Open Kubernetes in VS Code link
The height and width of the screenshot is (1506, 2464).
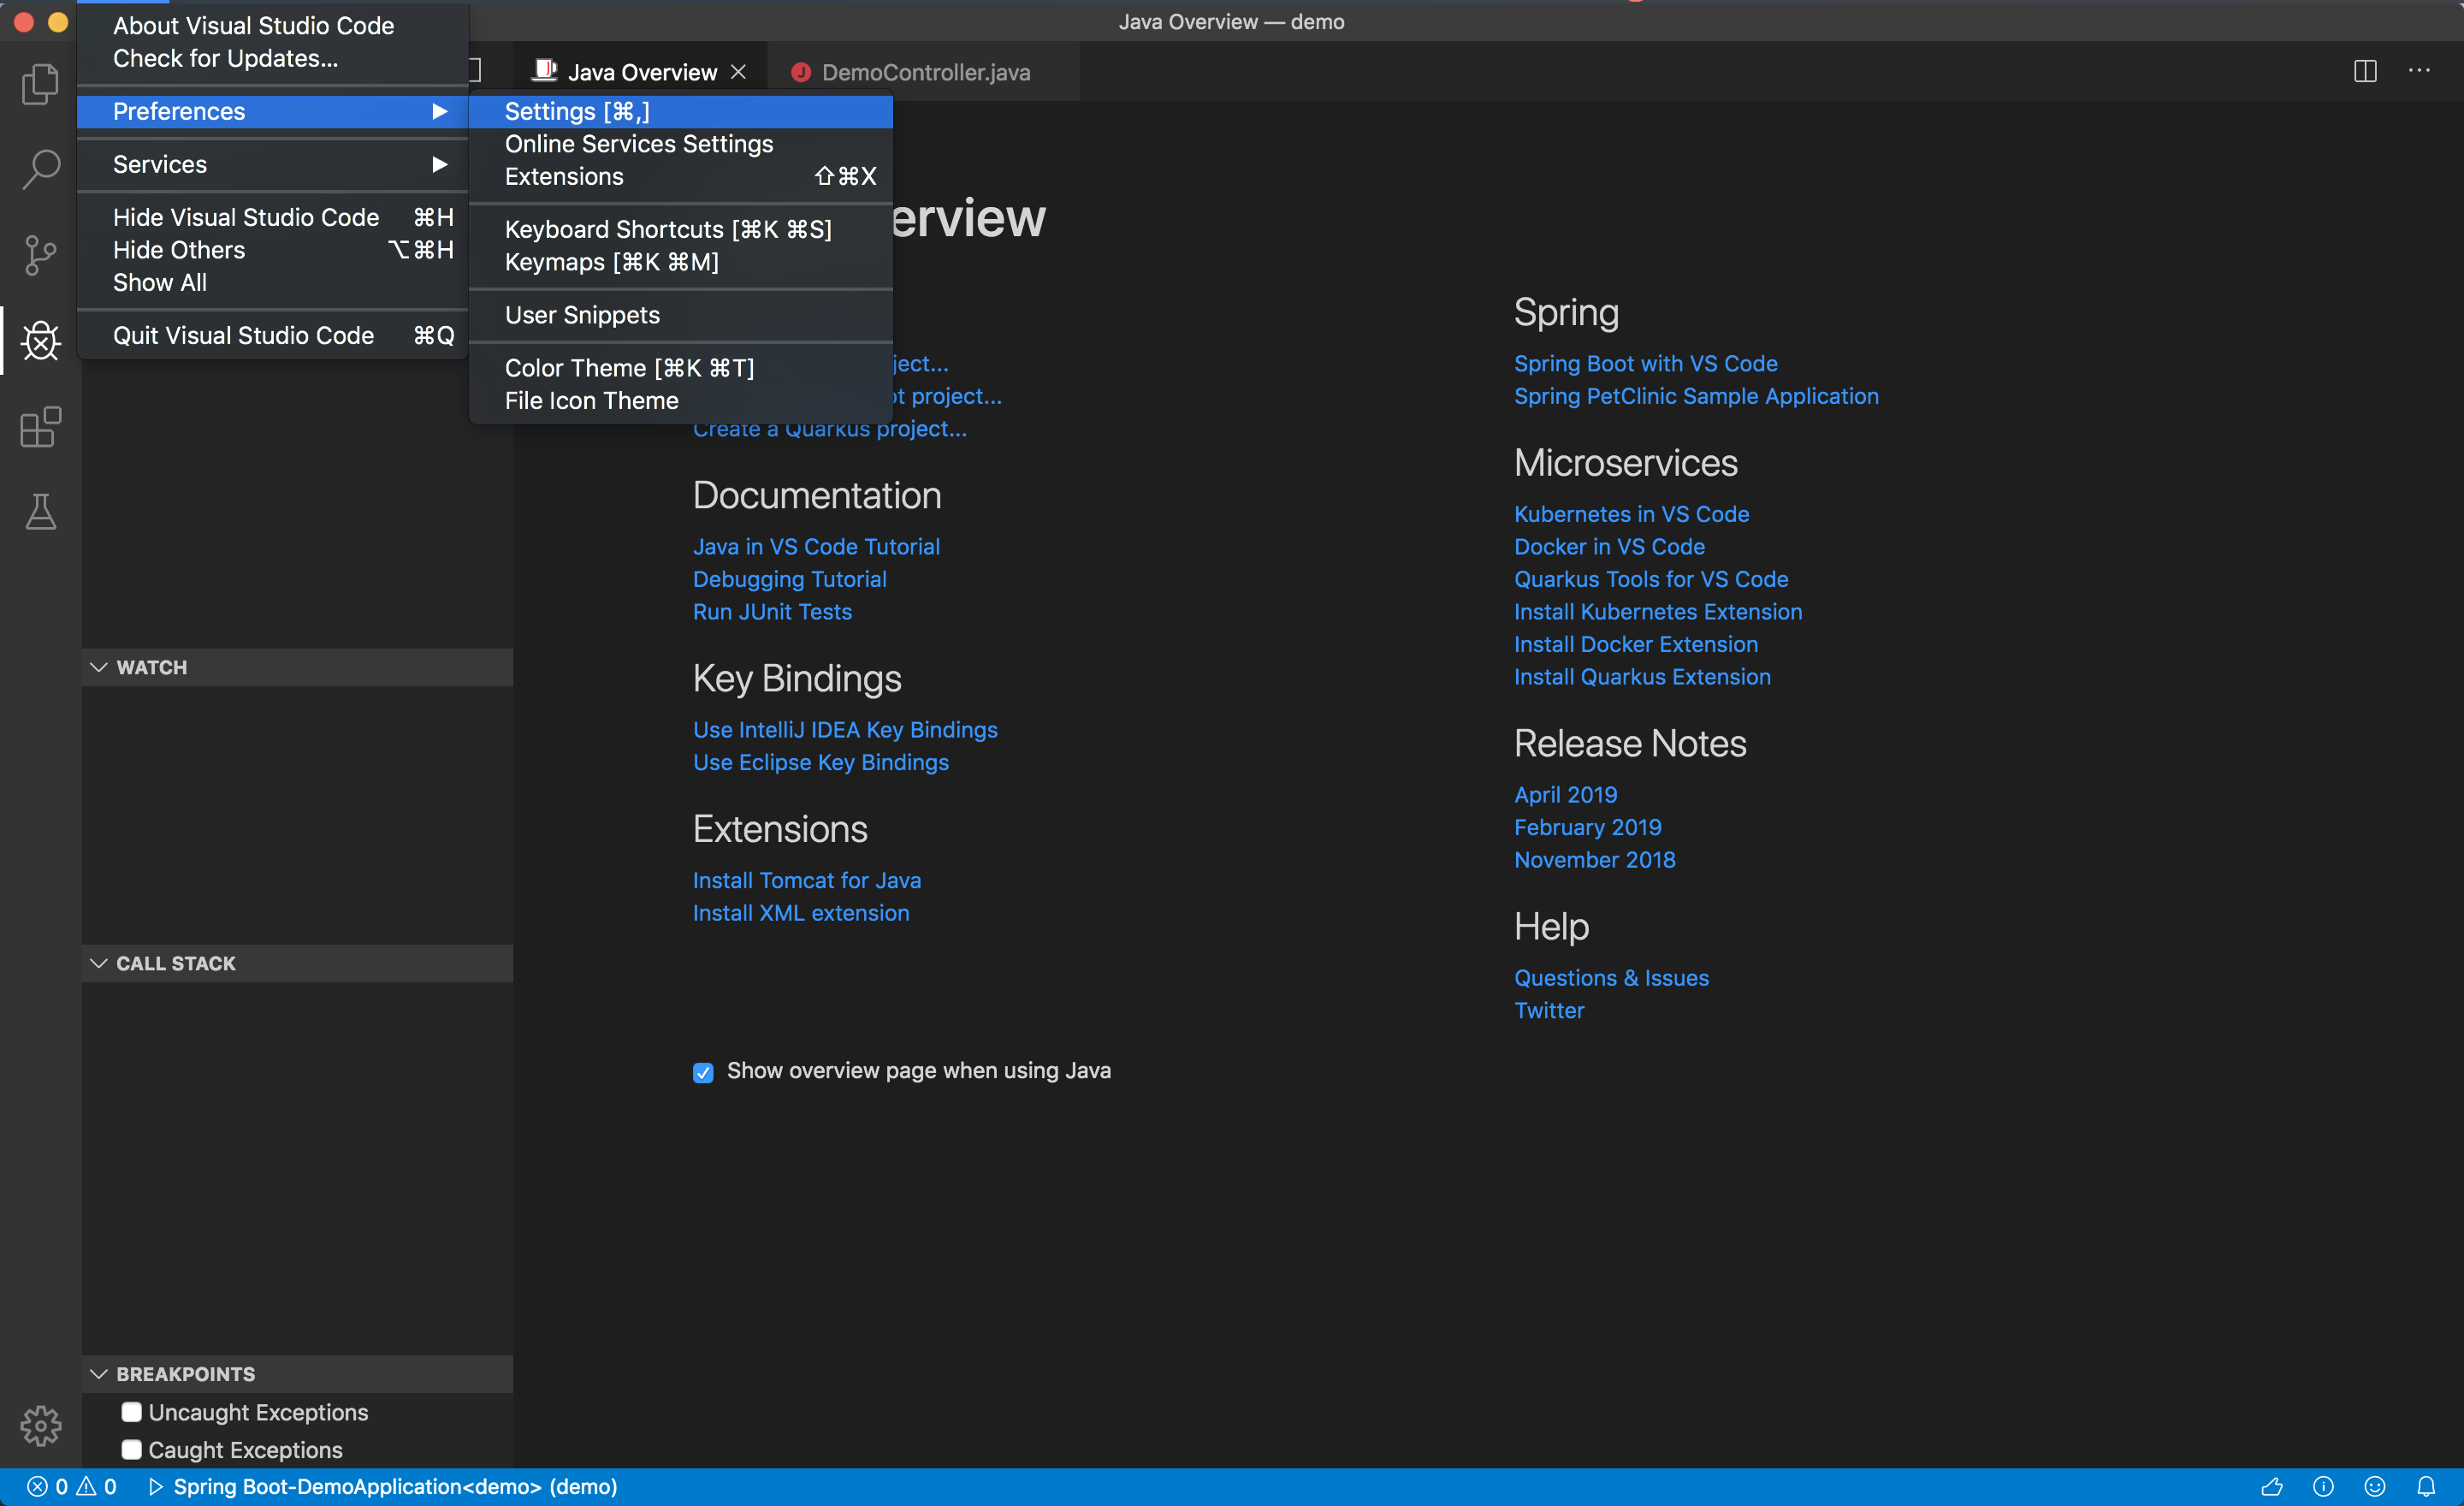[1631, 514]
